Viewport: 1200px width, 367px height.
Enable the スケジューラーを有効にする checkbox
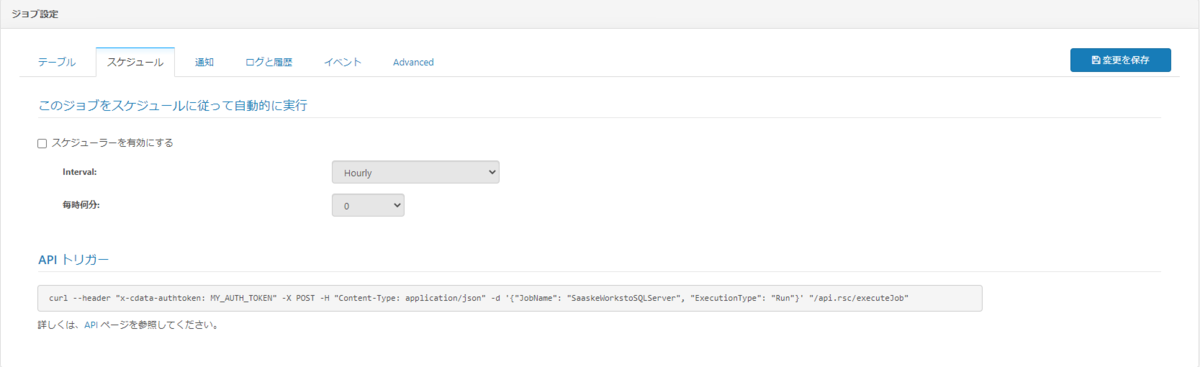[x=42, y=143]
